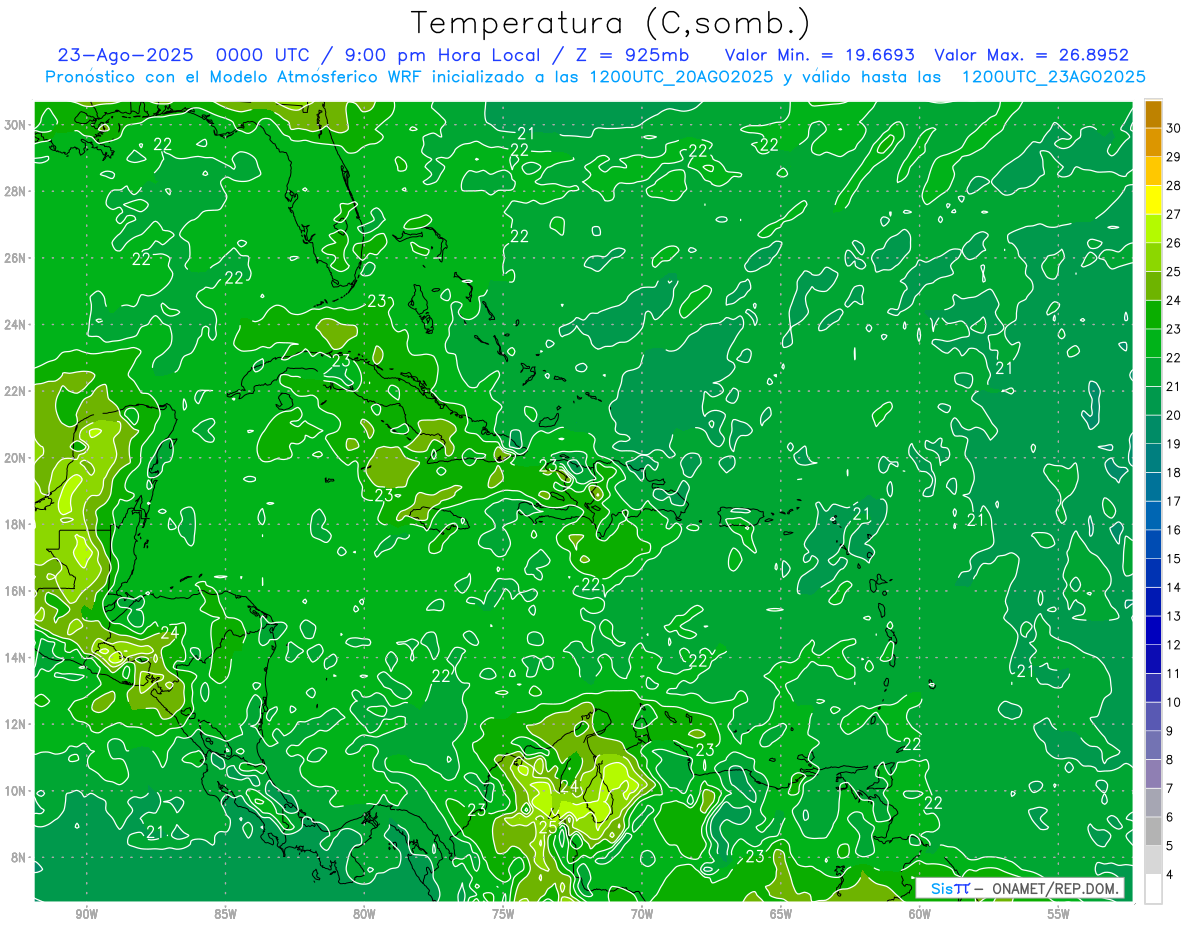
Task: Click the "60W" longitude axis label
Action: point(920,915)
